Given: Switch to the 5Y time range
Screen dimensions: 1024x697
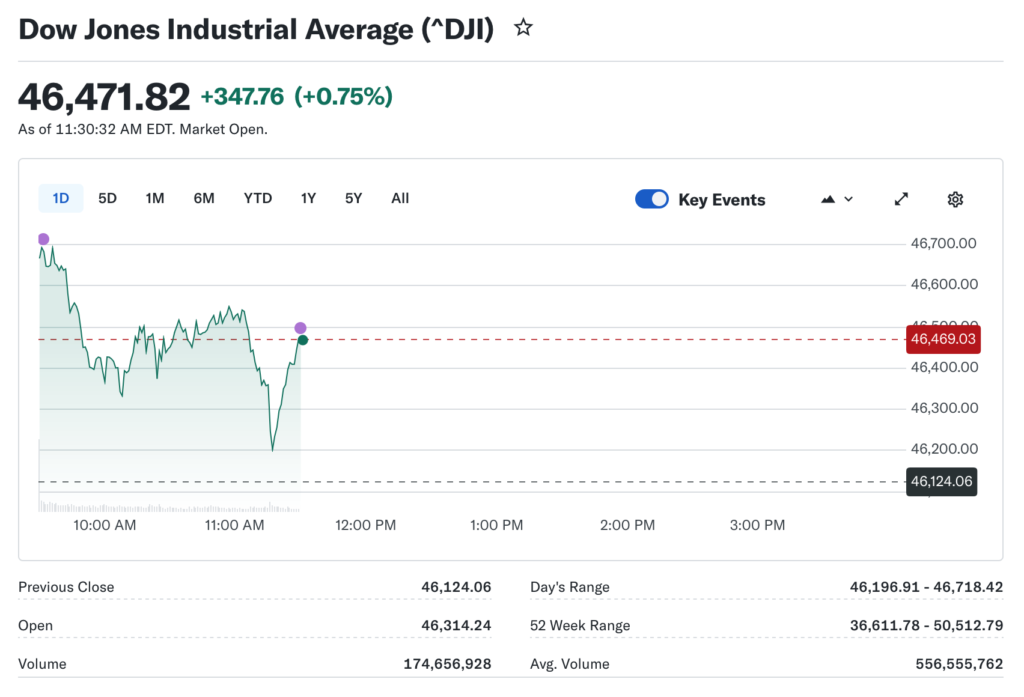Looking at the screenshot, I should pyautogui.click(x=353, y=199).
